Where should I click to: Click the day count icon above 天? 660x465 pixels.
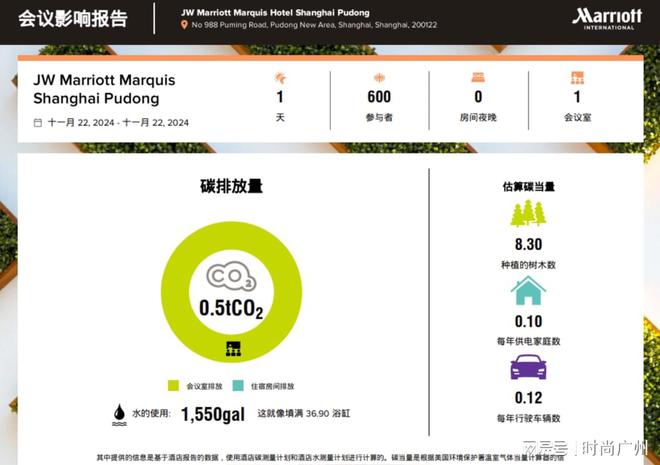pos(280,78)
